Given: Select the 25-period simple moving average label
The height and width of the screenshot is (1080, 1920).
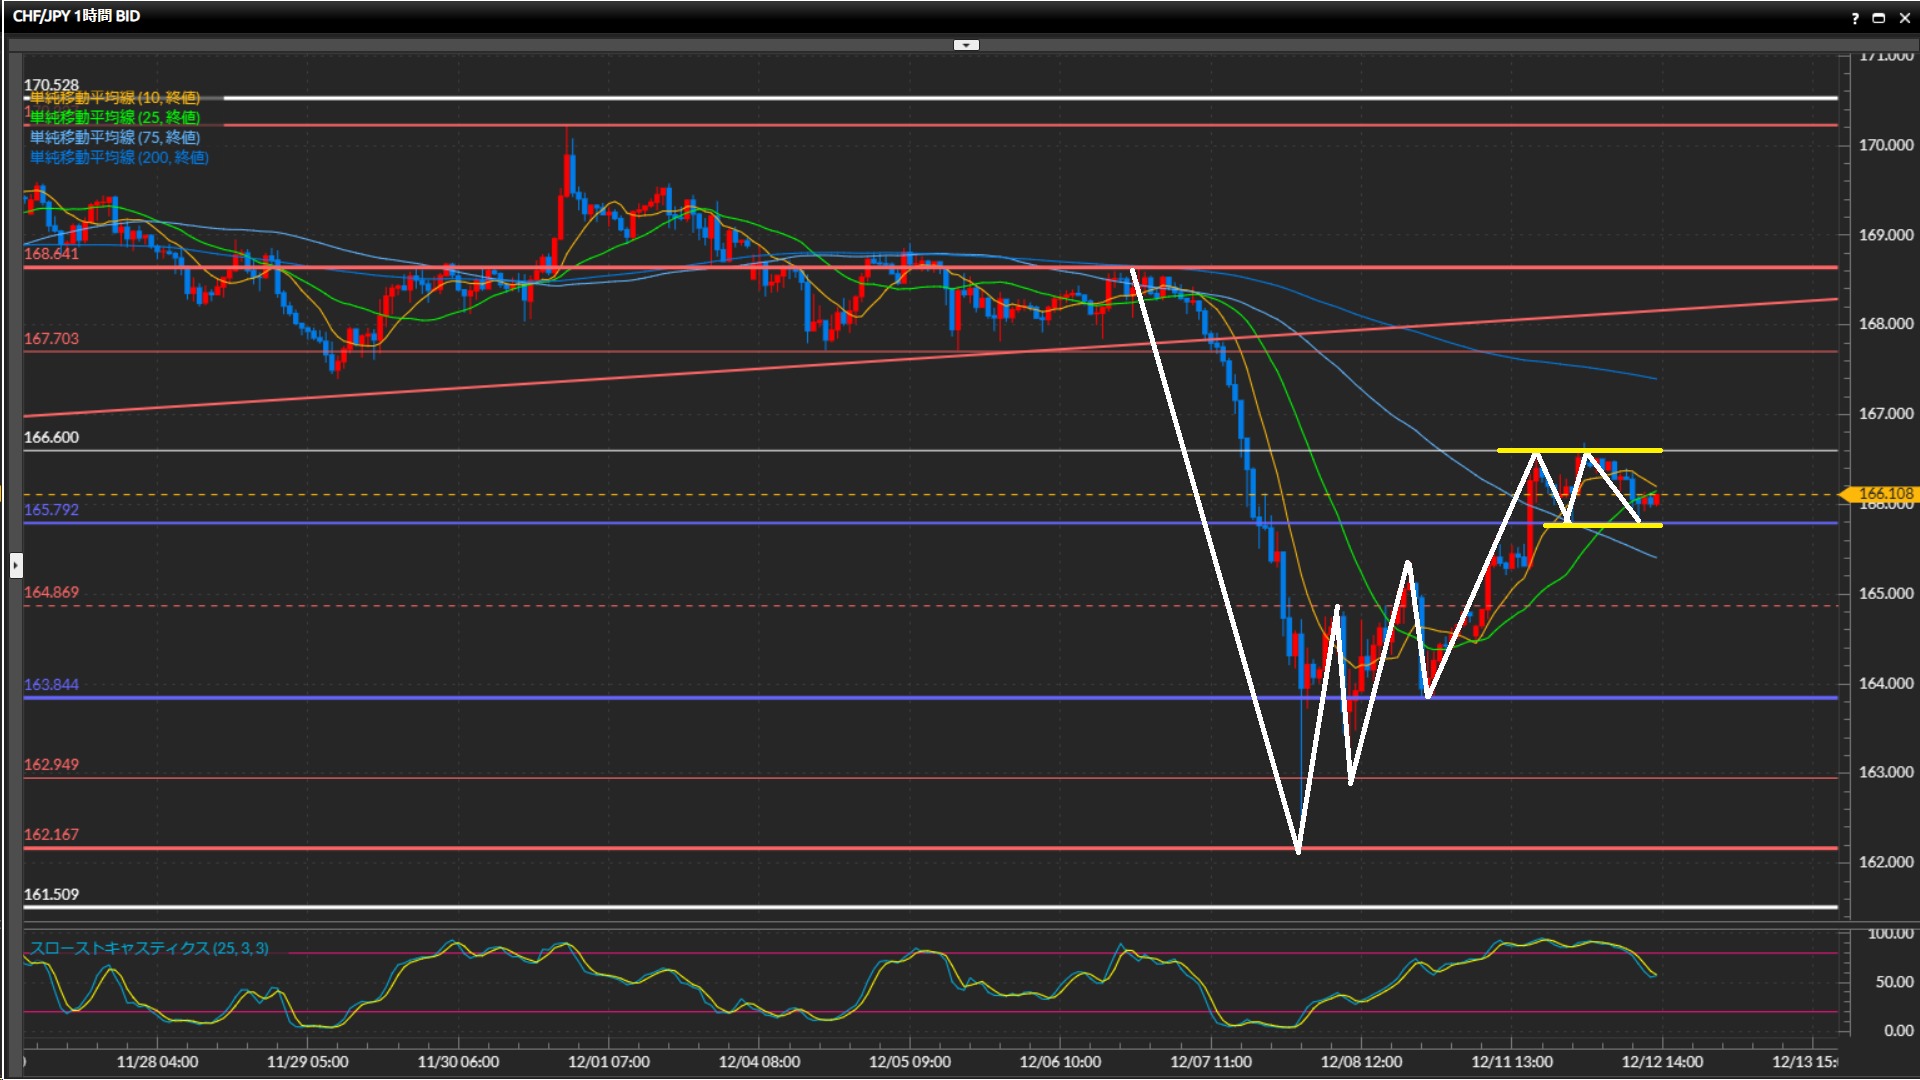Looking at the screenshot, I should 114,118.
